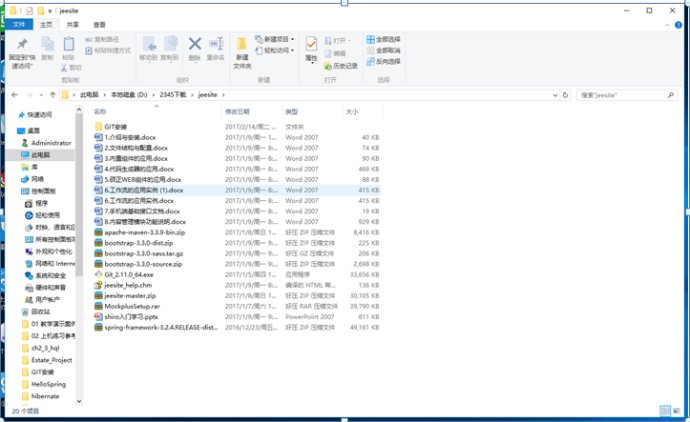Click Properties icon in Quick Access Toolbar
Screen dimensions: 690x422
tap(29, 11)
